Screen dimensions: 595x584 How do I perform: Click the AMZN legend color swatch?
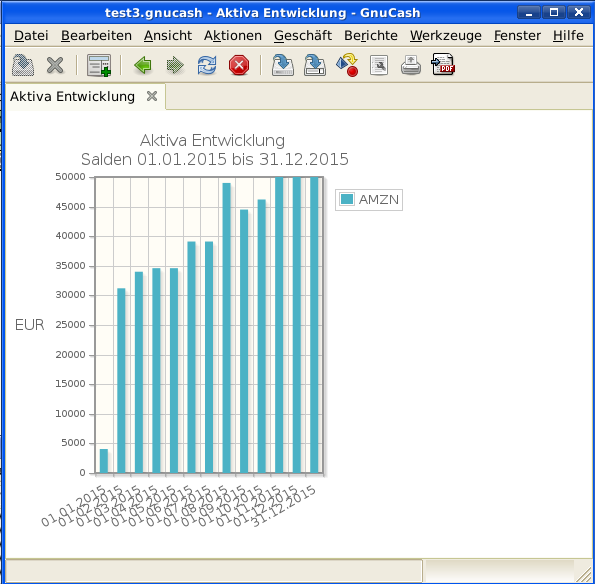pos(347,199)
